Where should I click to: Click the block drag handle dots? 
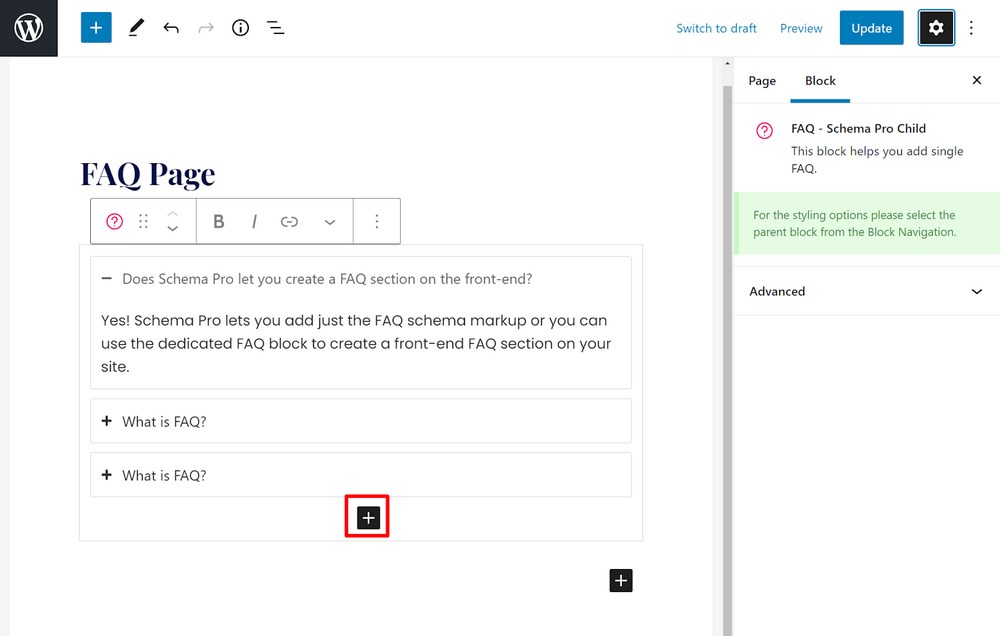[x=143, y=221]
